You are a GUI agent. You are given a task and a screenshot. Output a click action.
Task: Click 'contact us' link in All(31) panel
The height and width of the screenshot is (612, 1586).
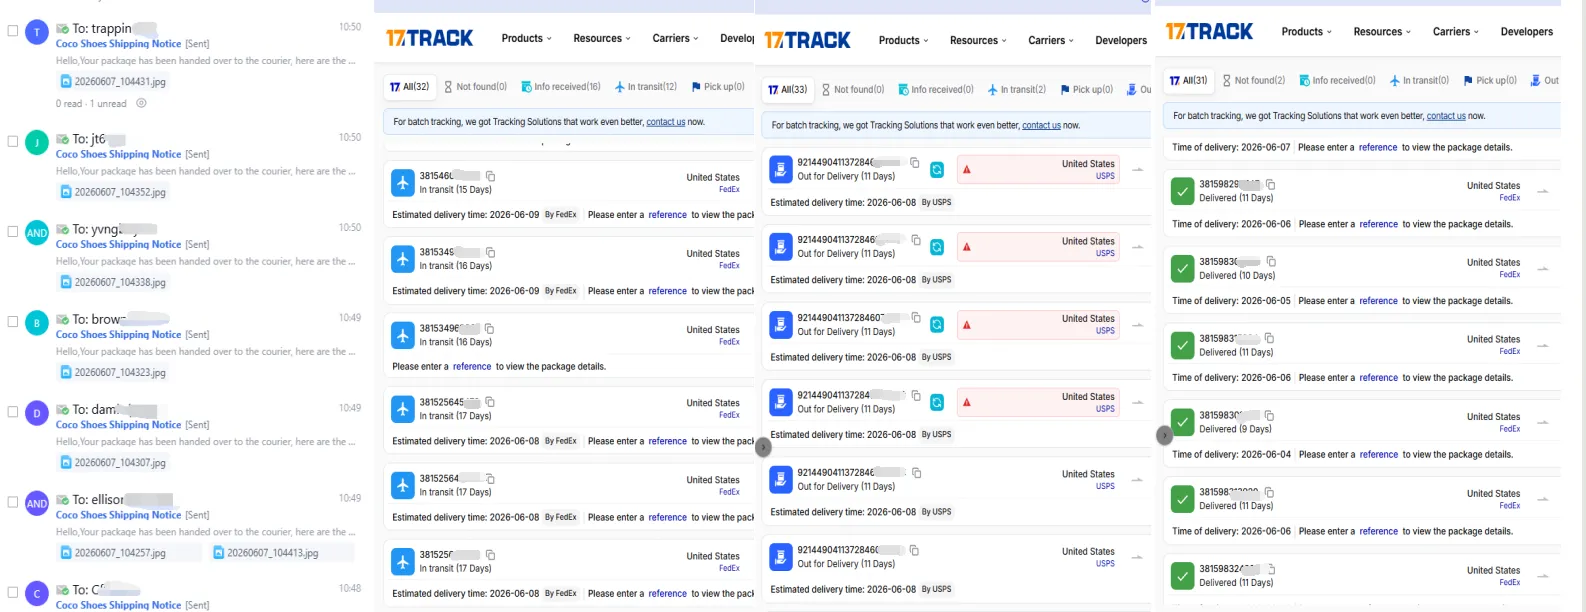pos(1446,116)
